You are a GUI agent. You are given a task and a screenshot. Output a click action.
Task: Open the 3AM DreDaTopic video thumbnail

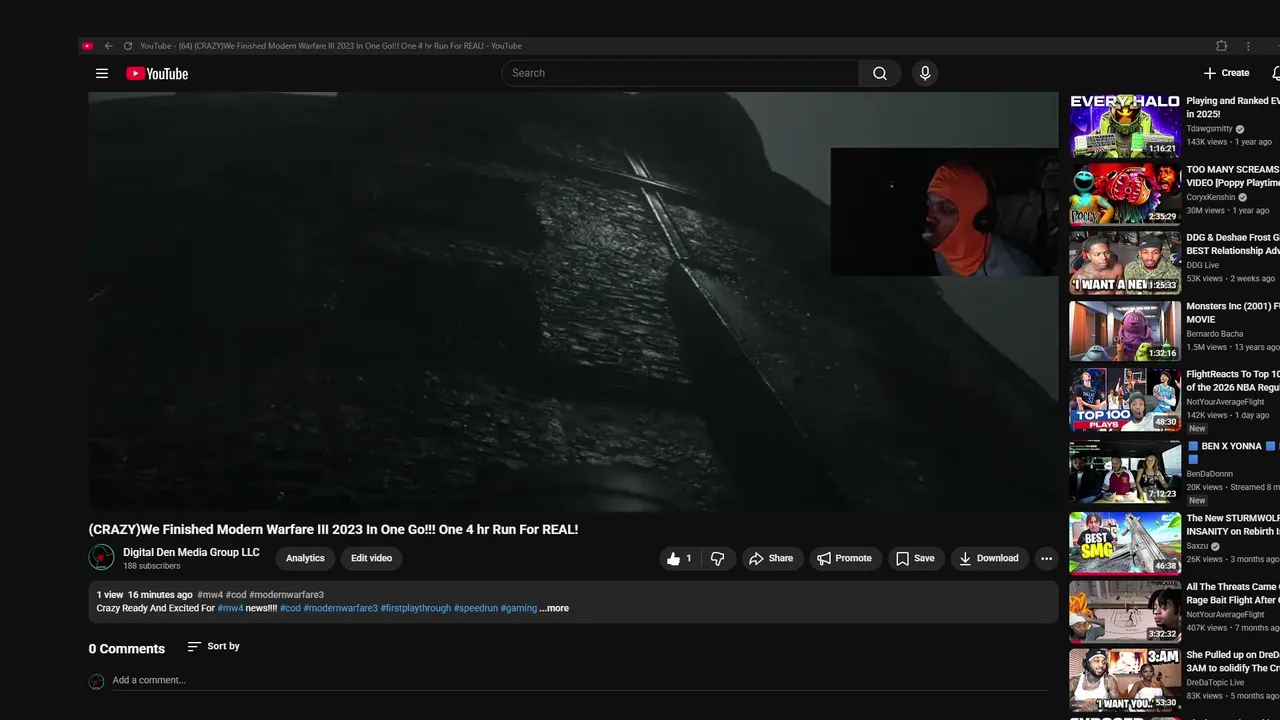tap(1125, 680)
